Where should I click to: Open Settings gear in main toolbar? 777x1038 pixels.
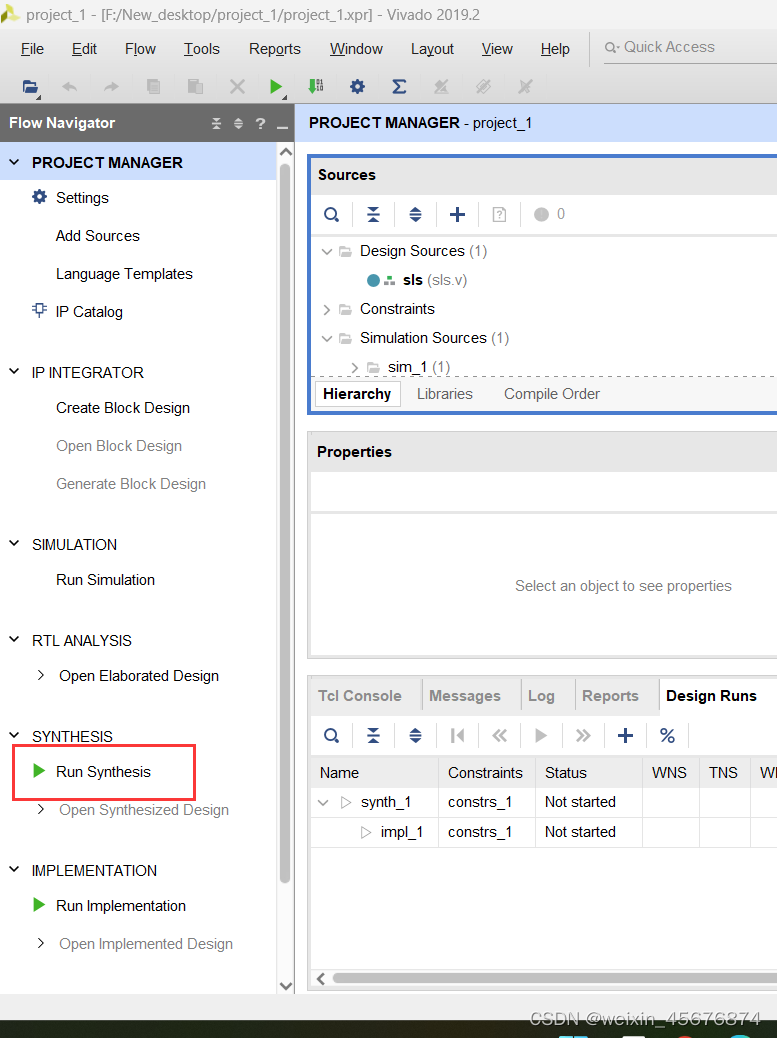pos(357,86)
